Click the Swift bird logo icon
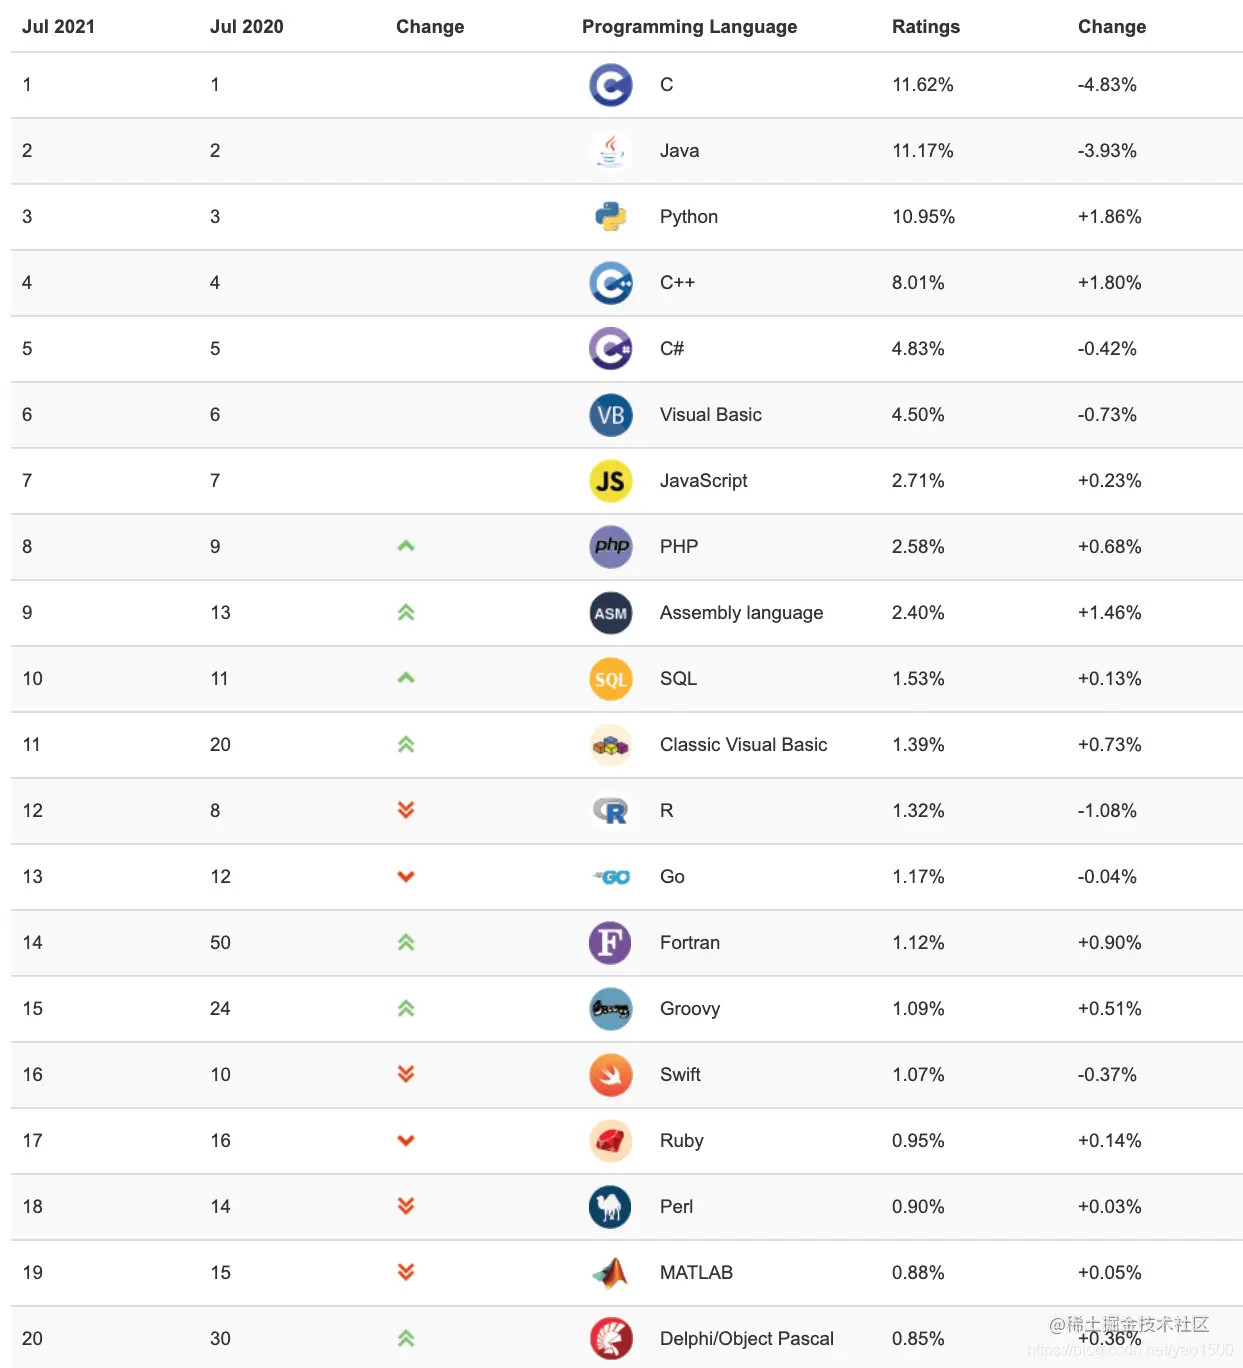The height and width of the screenshot is (1368, 1243). [x=610, y=1075]
